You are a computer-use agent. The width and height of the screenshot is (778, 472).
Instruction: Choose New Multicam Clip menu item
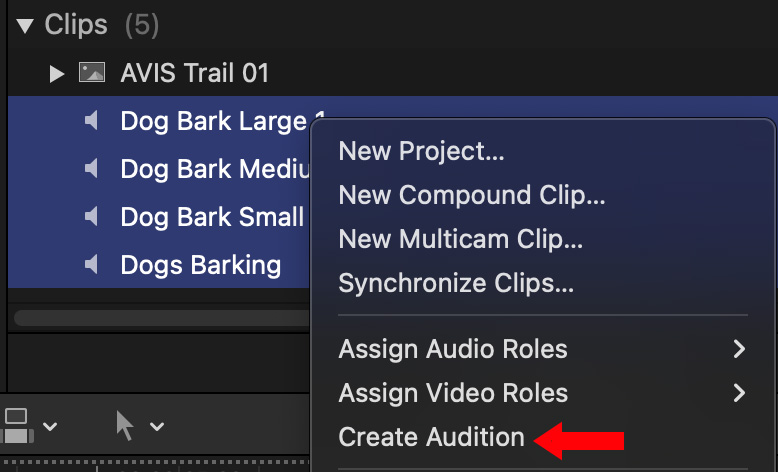point(461,239)
